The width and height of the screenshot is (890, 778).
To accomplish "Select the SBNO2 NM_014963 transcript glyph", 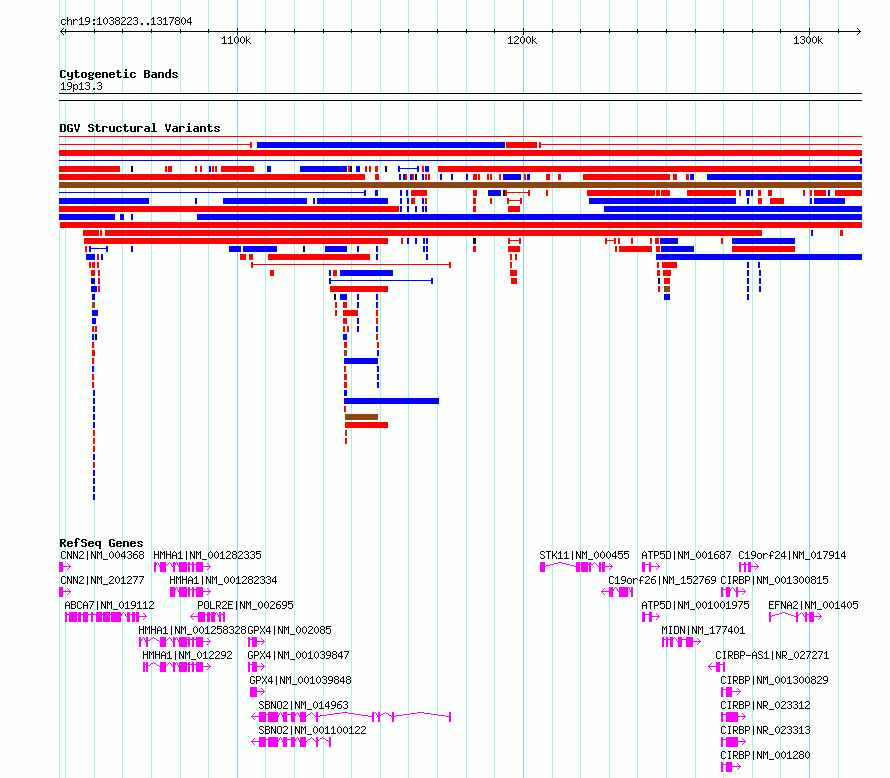I will tap(351, 717).
